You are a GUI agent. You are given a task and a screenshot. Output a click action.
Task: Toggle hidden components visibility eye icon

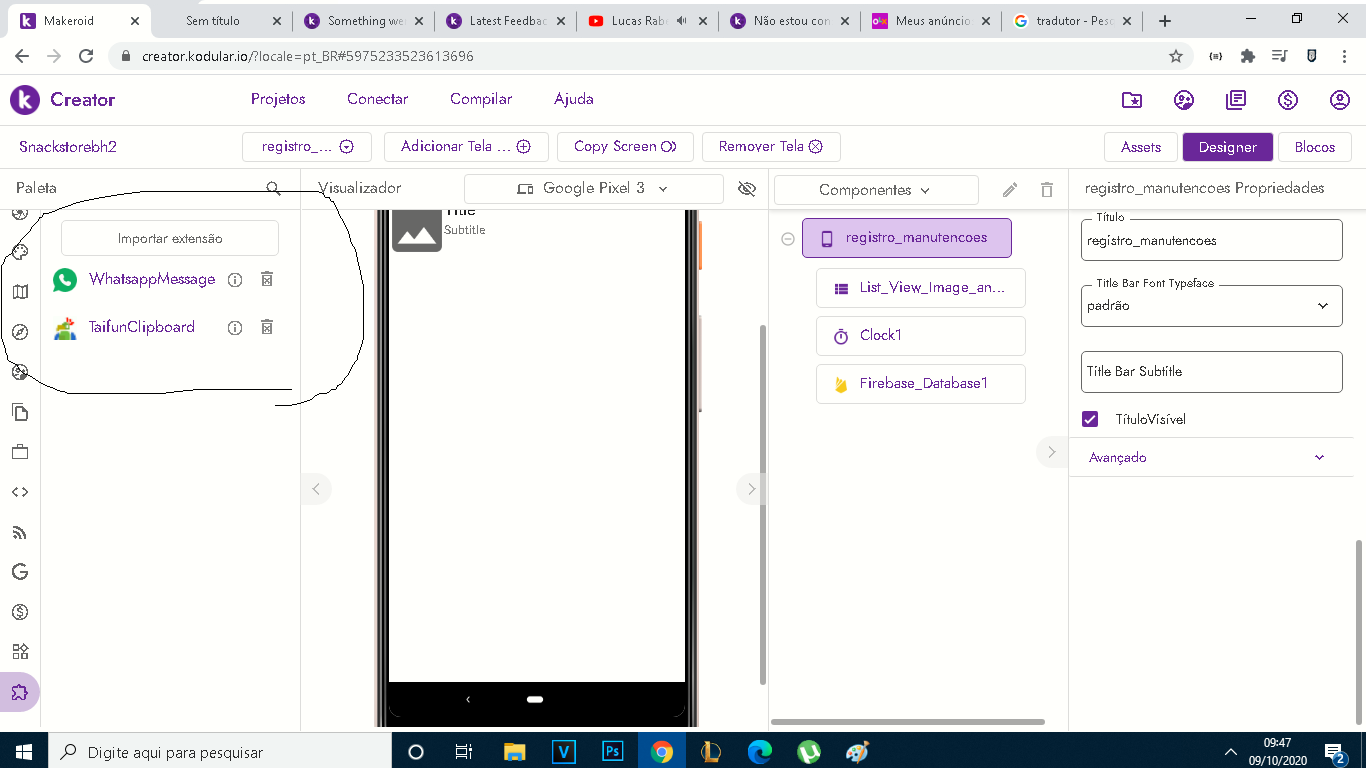746,189
